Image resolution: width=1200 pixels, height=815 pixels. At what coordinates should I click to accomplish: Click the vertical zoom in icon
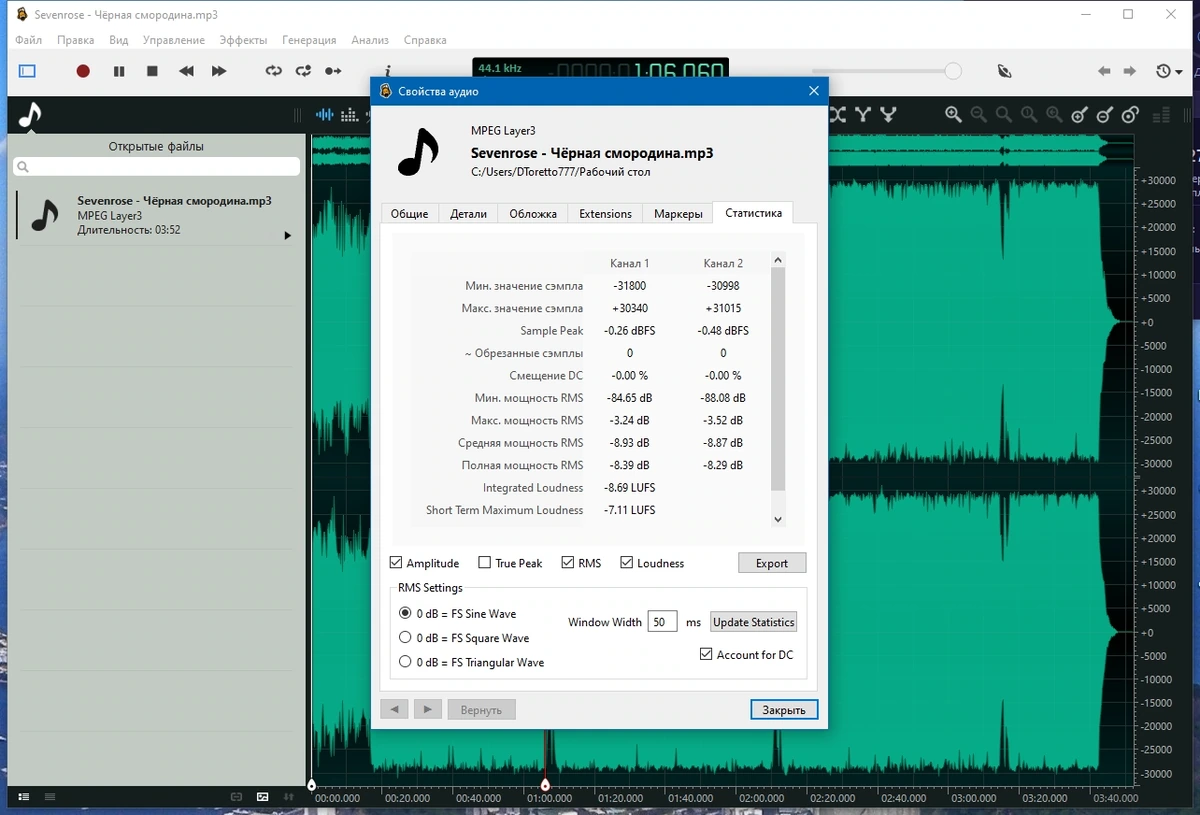[1079, 115]
